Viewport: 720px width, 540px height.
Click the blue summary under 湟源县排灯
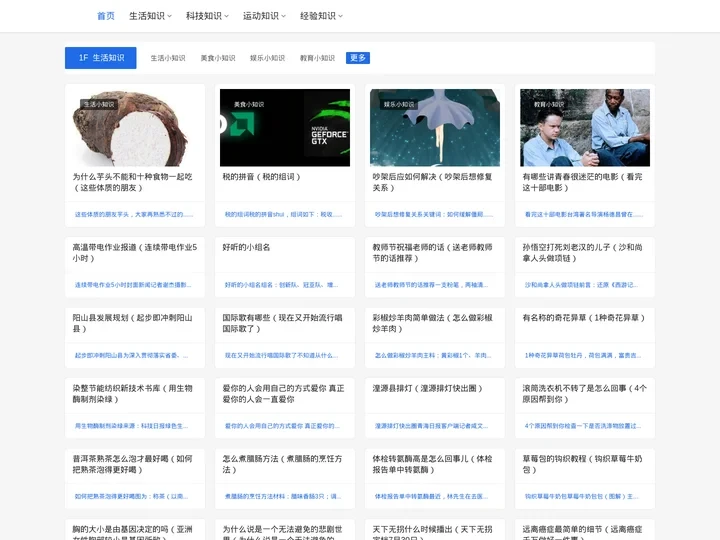(x=431, y=426)
